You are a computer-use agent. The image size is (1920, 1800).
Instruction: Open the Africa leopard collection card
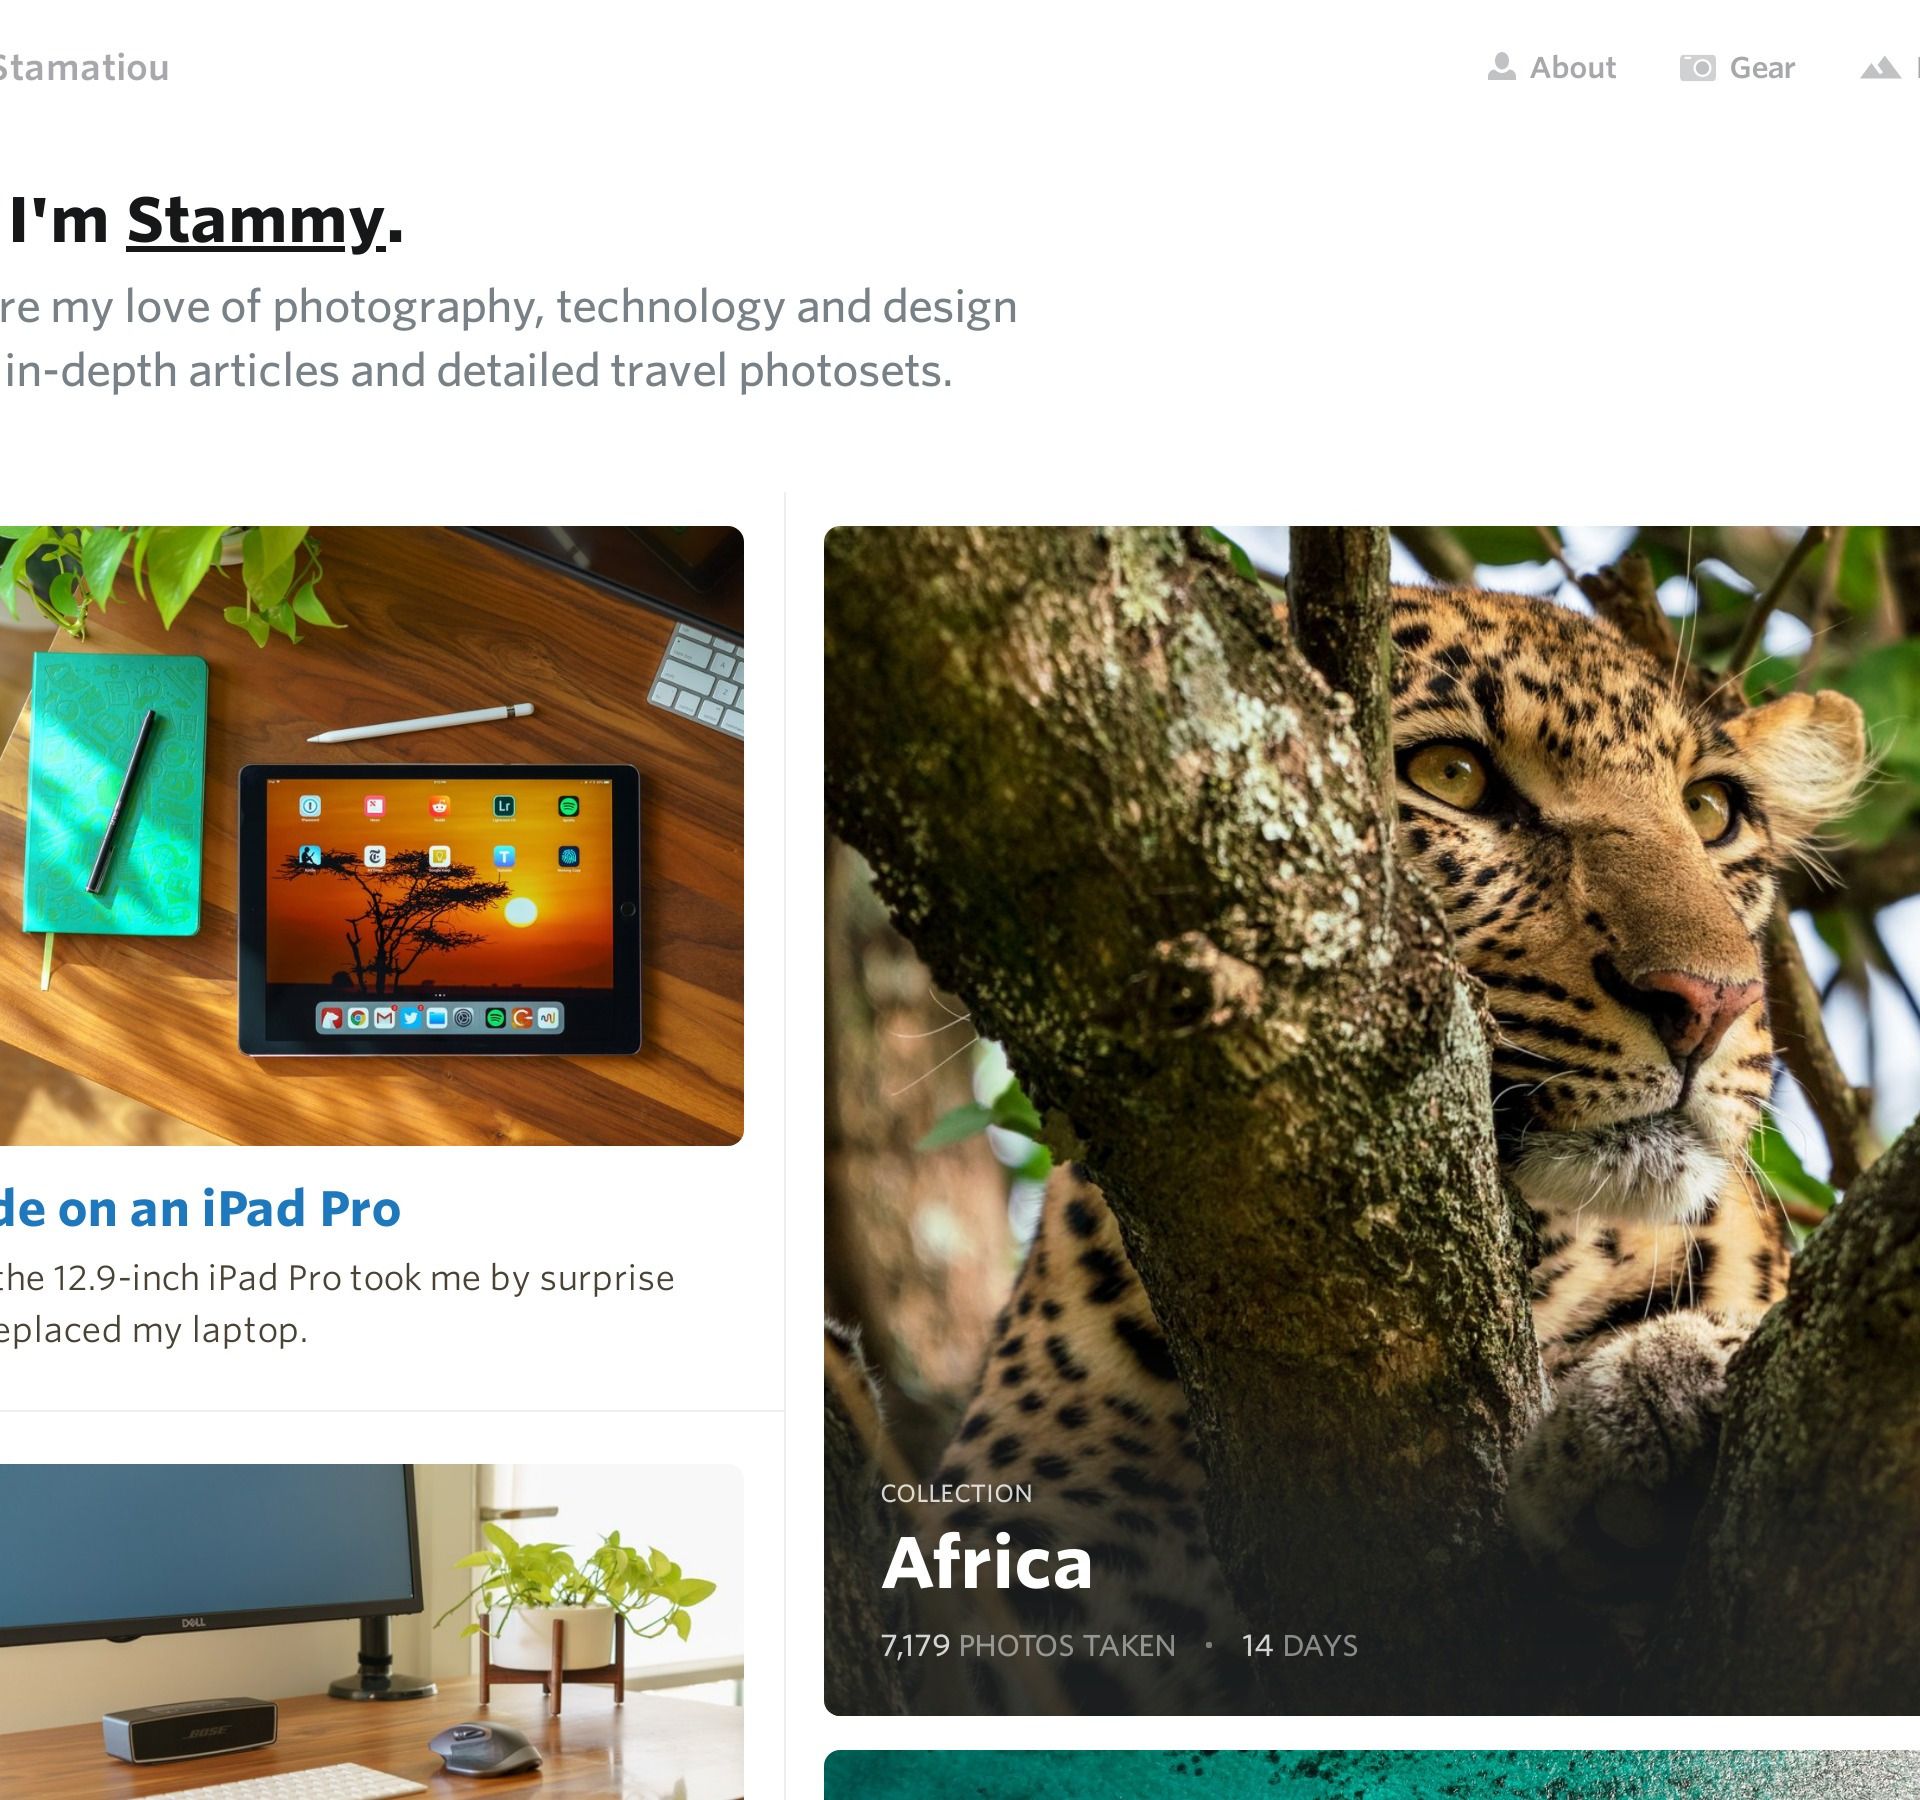click(1372, 1121)
